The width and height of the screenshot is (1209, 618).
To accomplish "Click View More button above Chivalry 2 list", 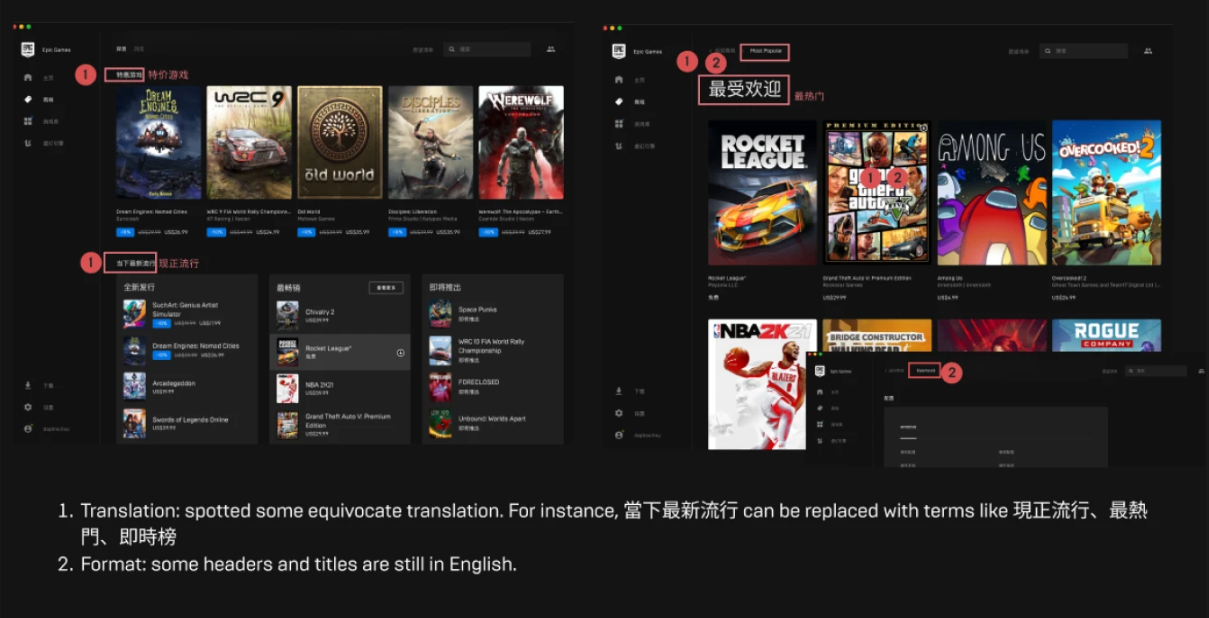I will tap(386, 288).
